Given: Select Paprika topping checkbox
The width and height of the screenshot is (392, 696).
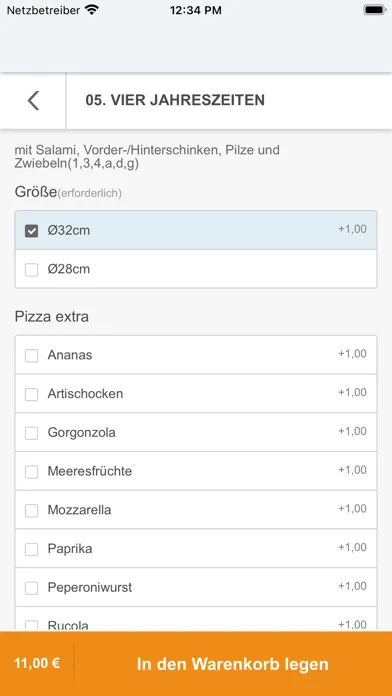Looking at the screenshot, I should tap(31, 549).
